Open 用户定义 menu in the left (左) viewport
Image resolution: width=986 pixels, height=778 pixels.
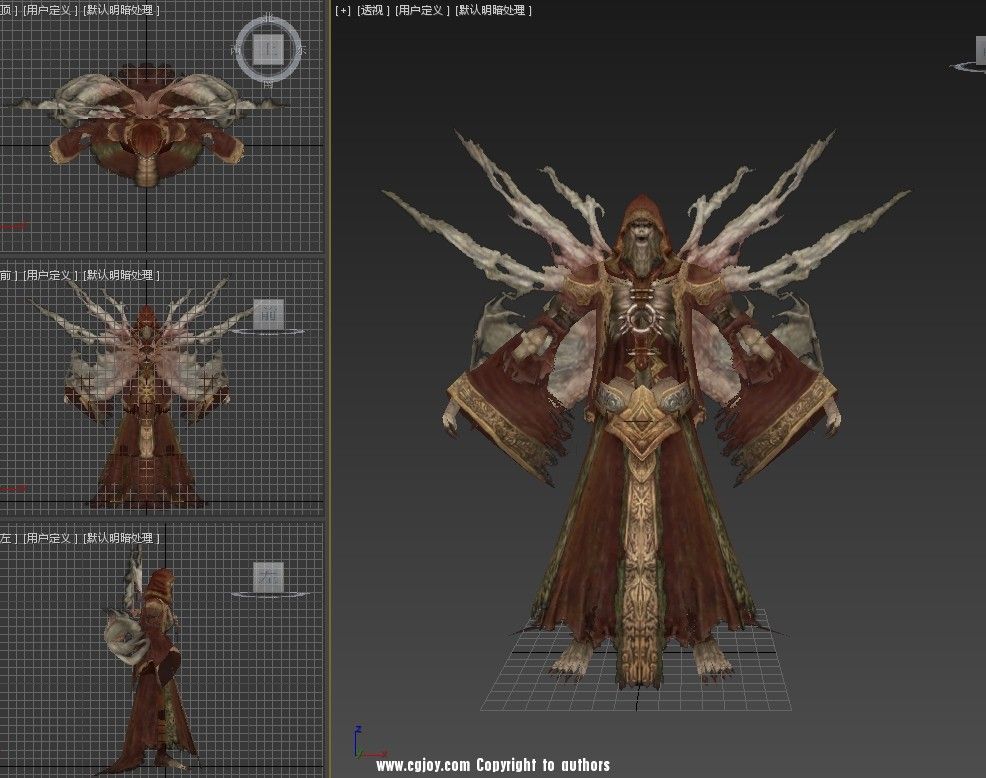[50, 538]
